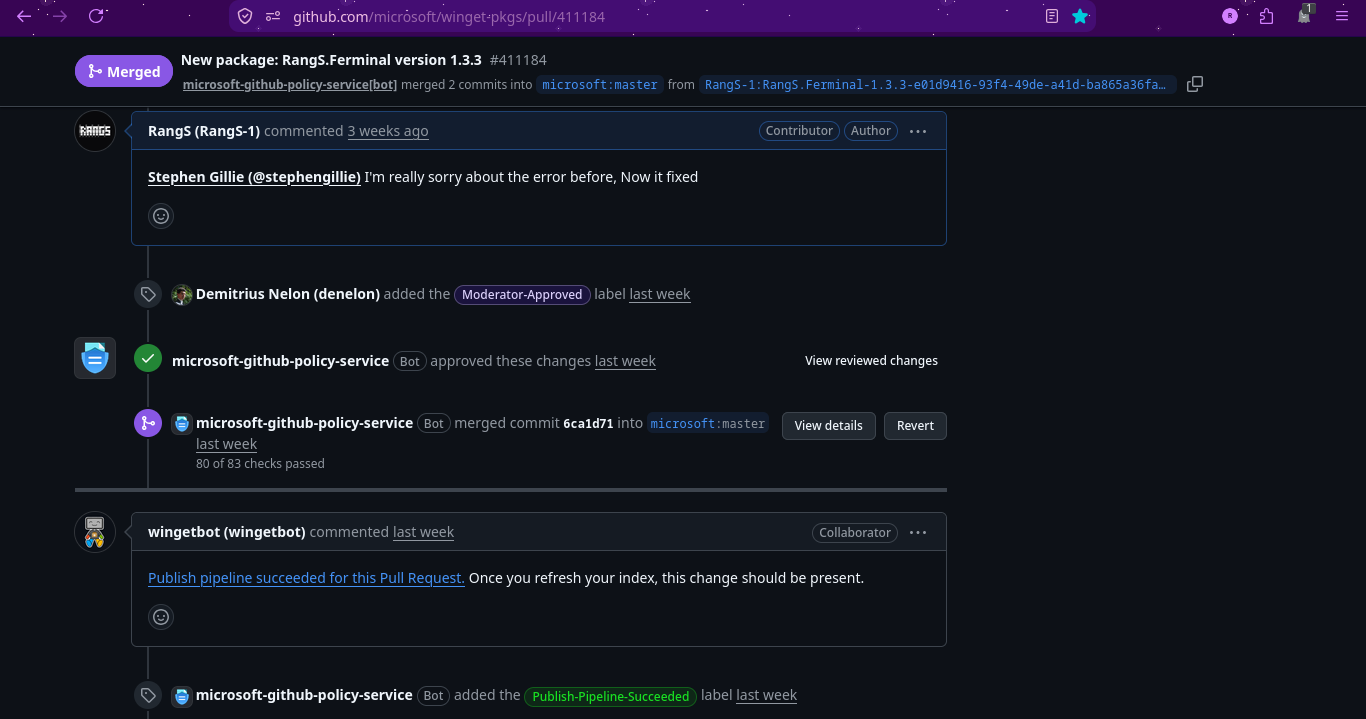Open microsoft-github-policy-service in the approved-changes row

(280, 361)
